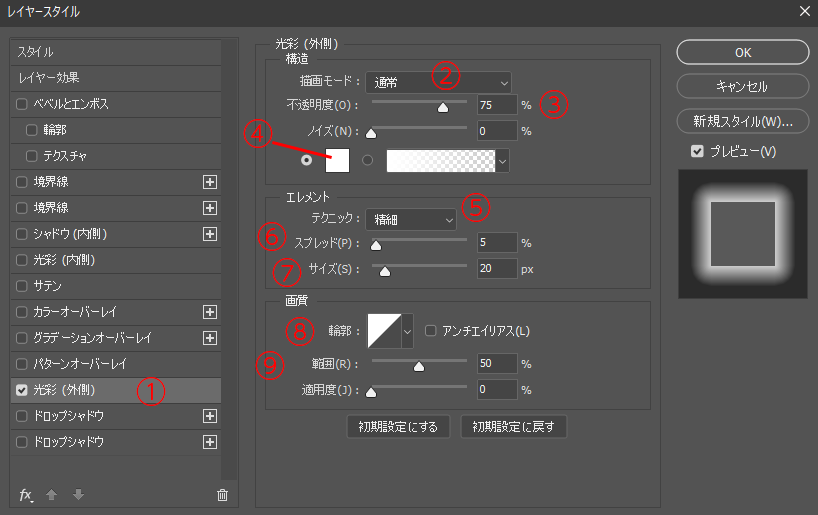Click the 輪郭 contour thumbnail

384,331
